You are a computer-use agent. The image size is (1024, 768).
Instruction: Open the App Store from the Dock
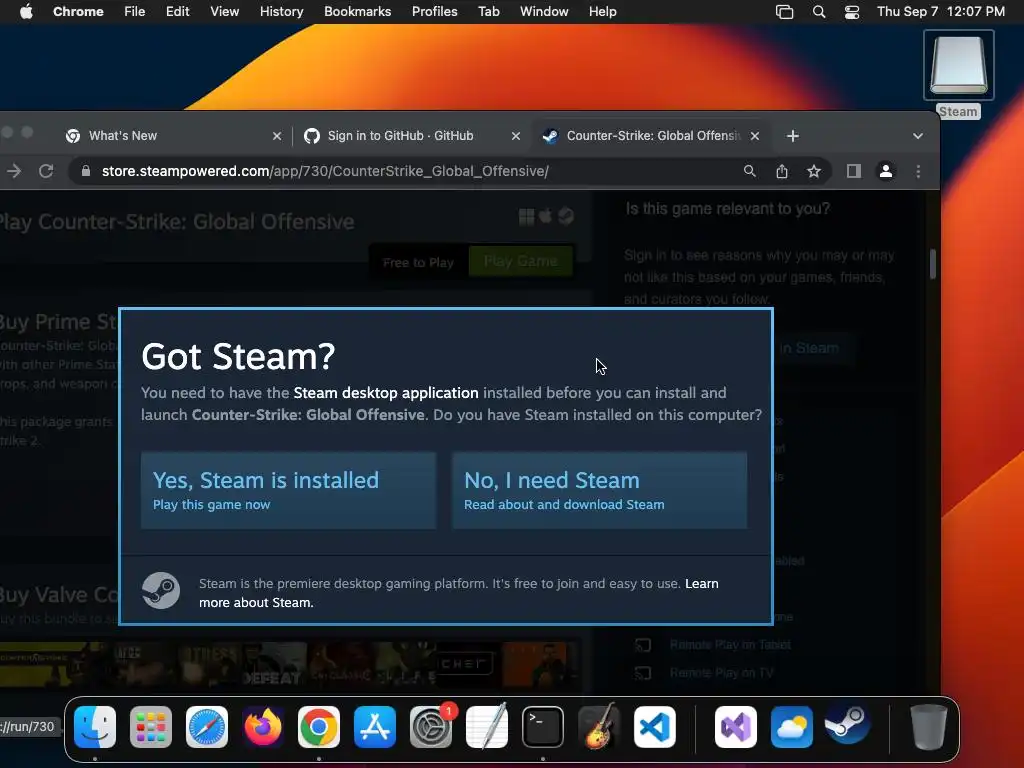click(x=375, y=727)
